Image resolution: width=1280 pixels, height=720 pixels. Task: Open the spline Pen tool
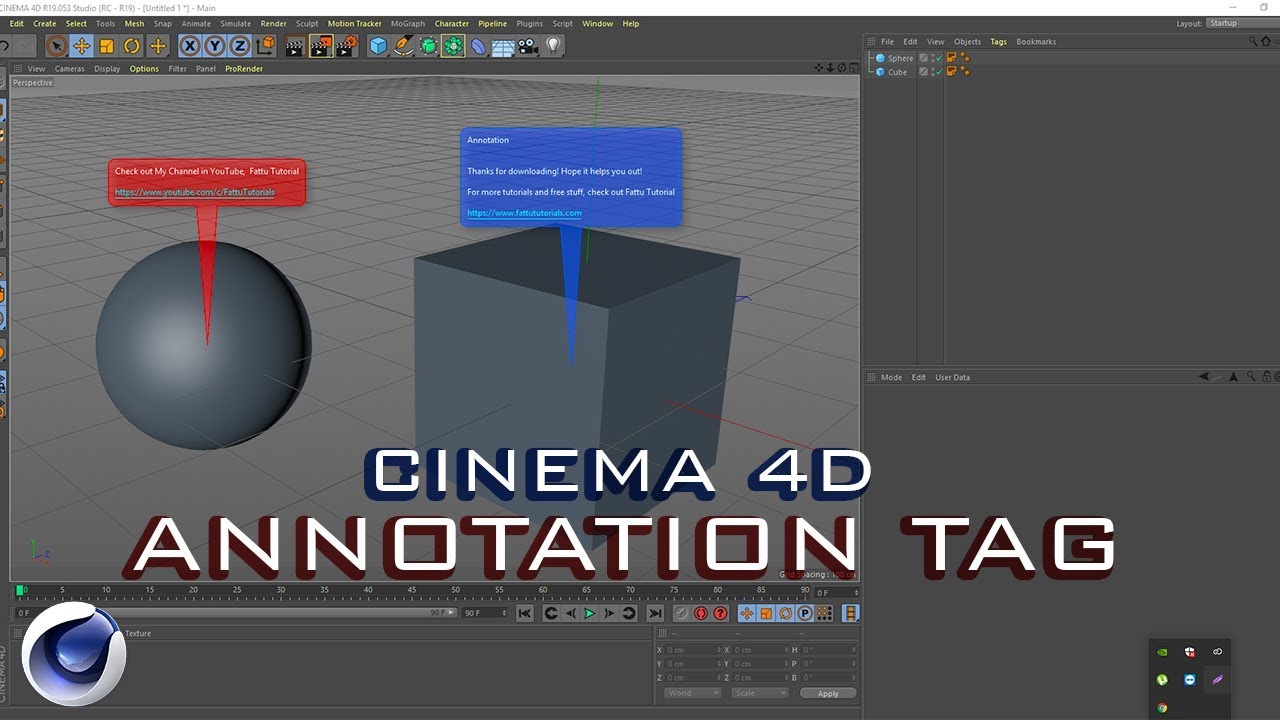403,46
